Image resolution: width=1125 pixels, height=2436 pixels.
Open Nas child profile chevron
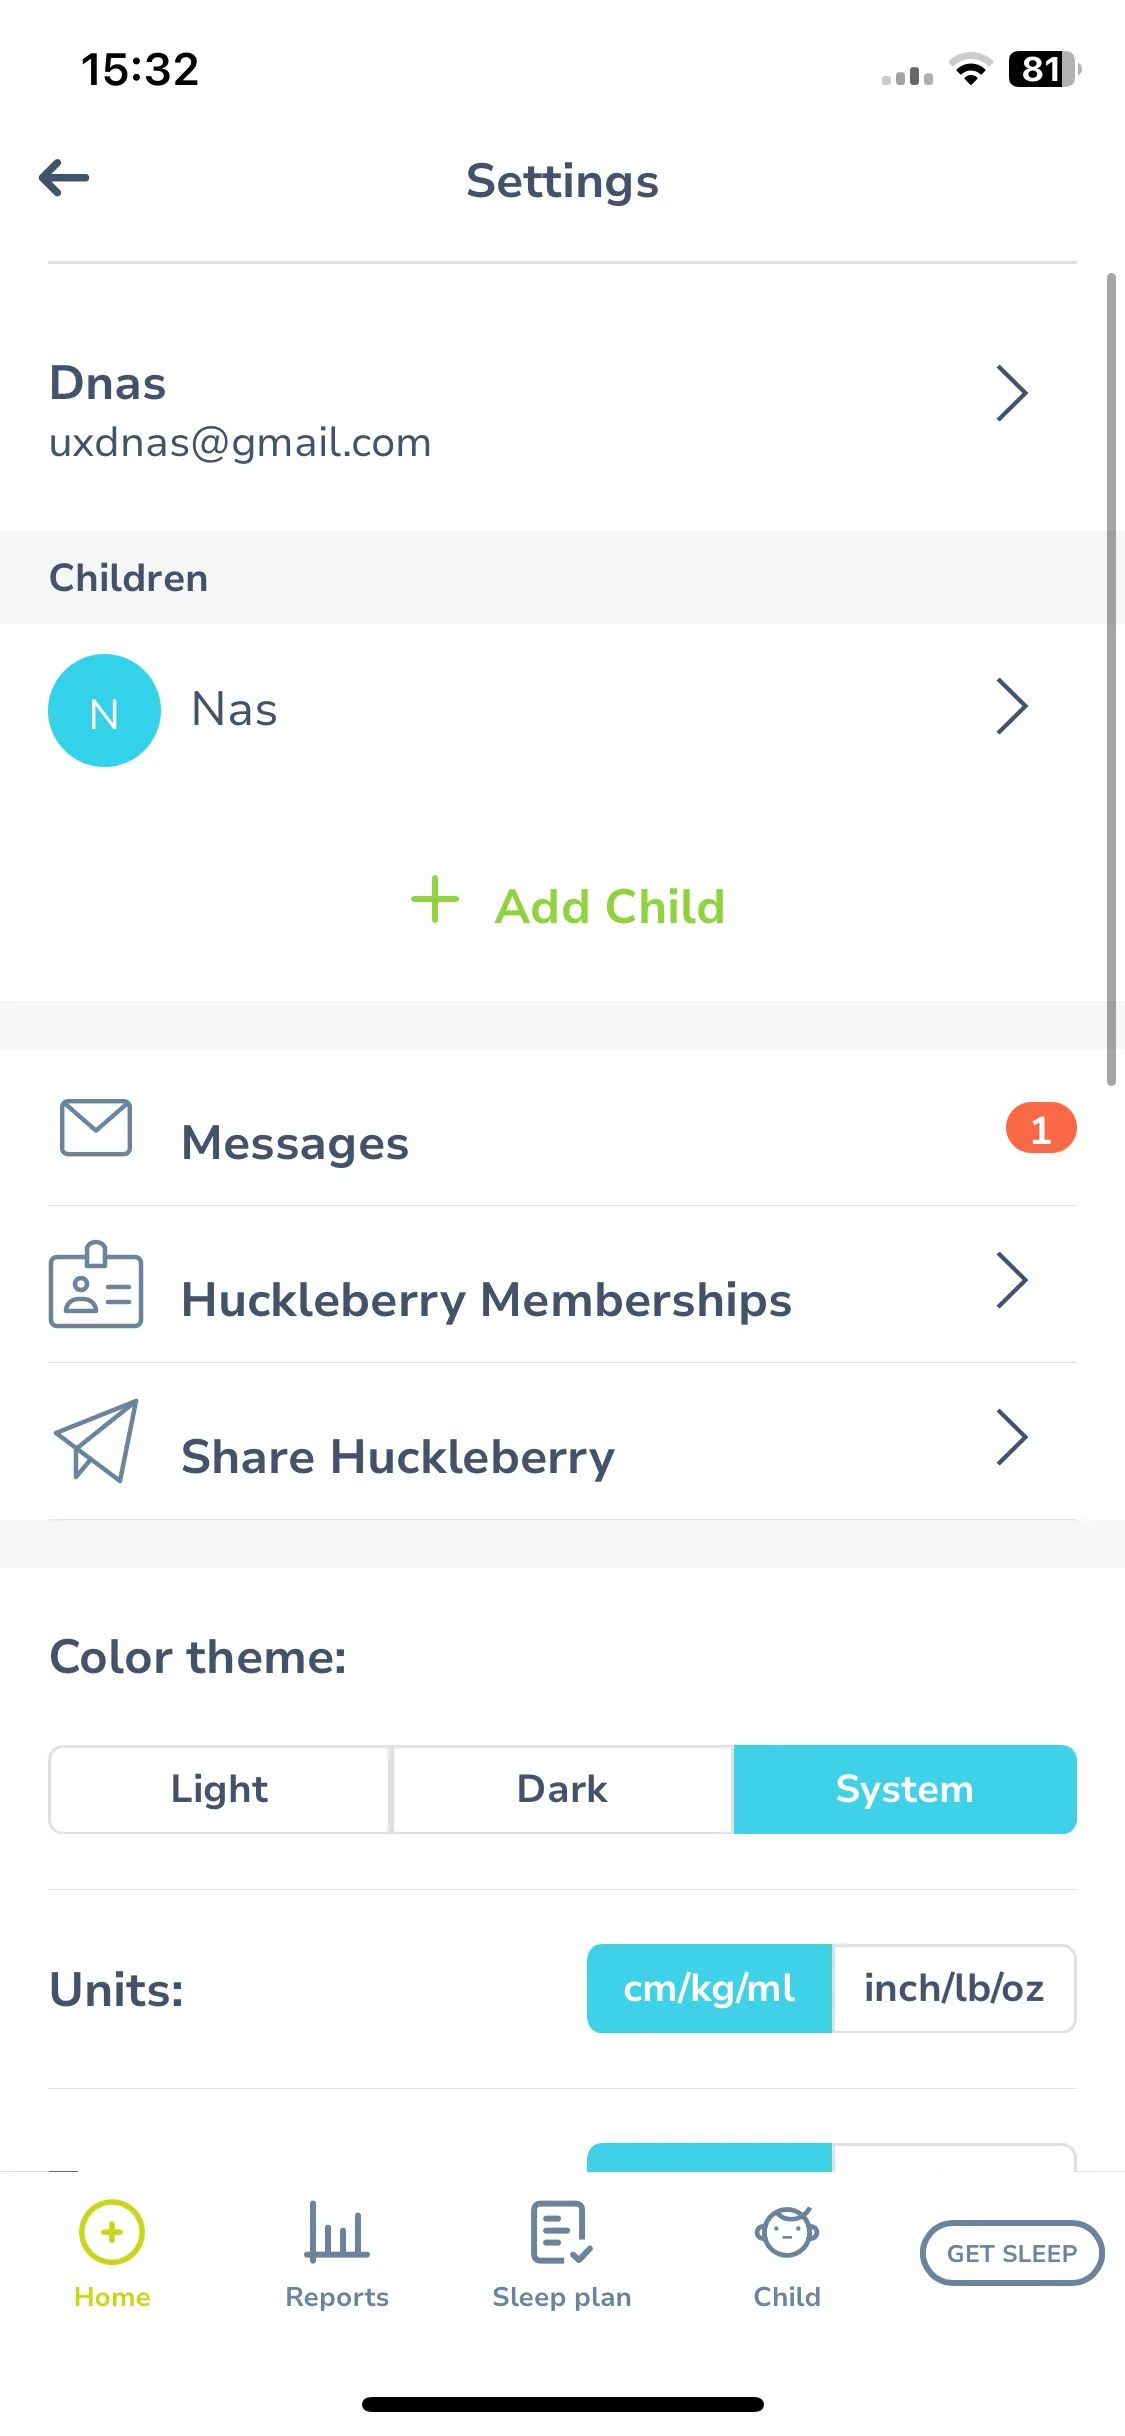[1012, 706]
